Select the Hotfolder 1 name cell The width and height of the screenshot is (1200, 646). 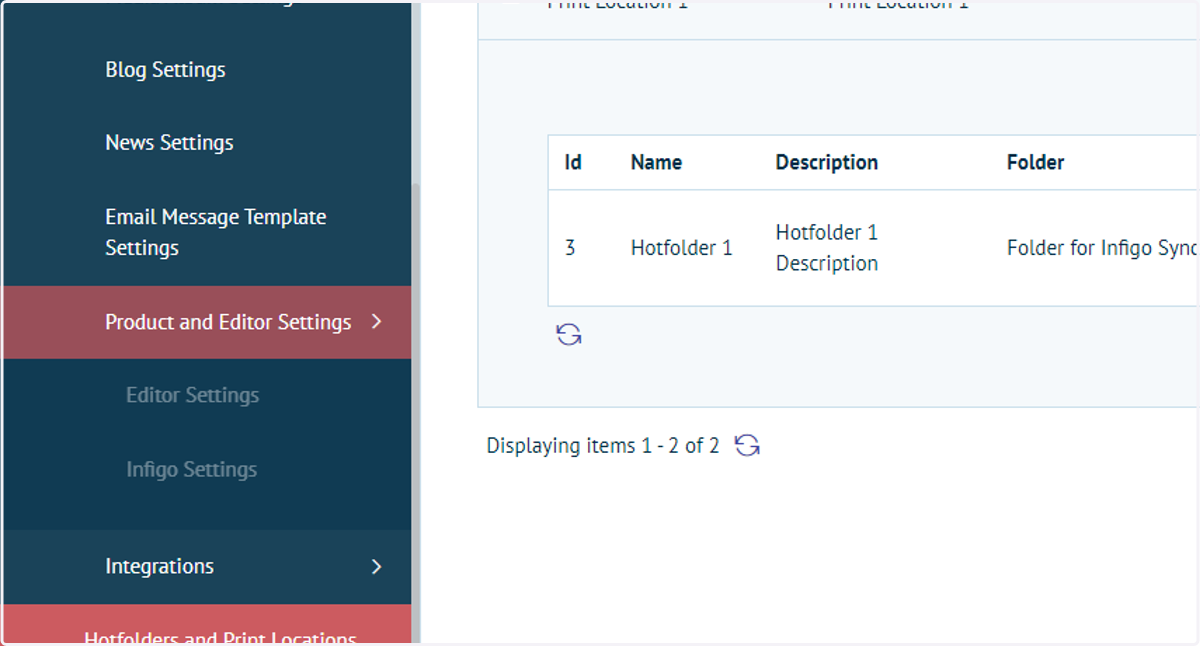(x=681, y=248)
